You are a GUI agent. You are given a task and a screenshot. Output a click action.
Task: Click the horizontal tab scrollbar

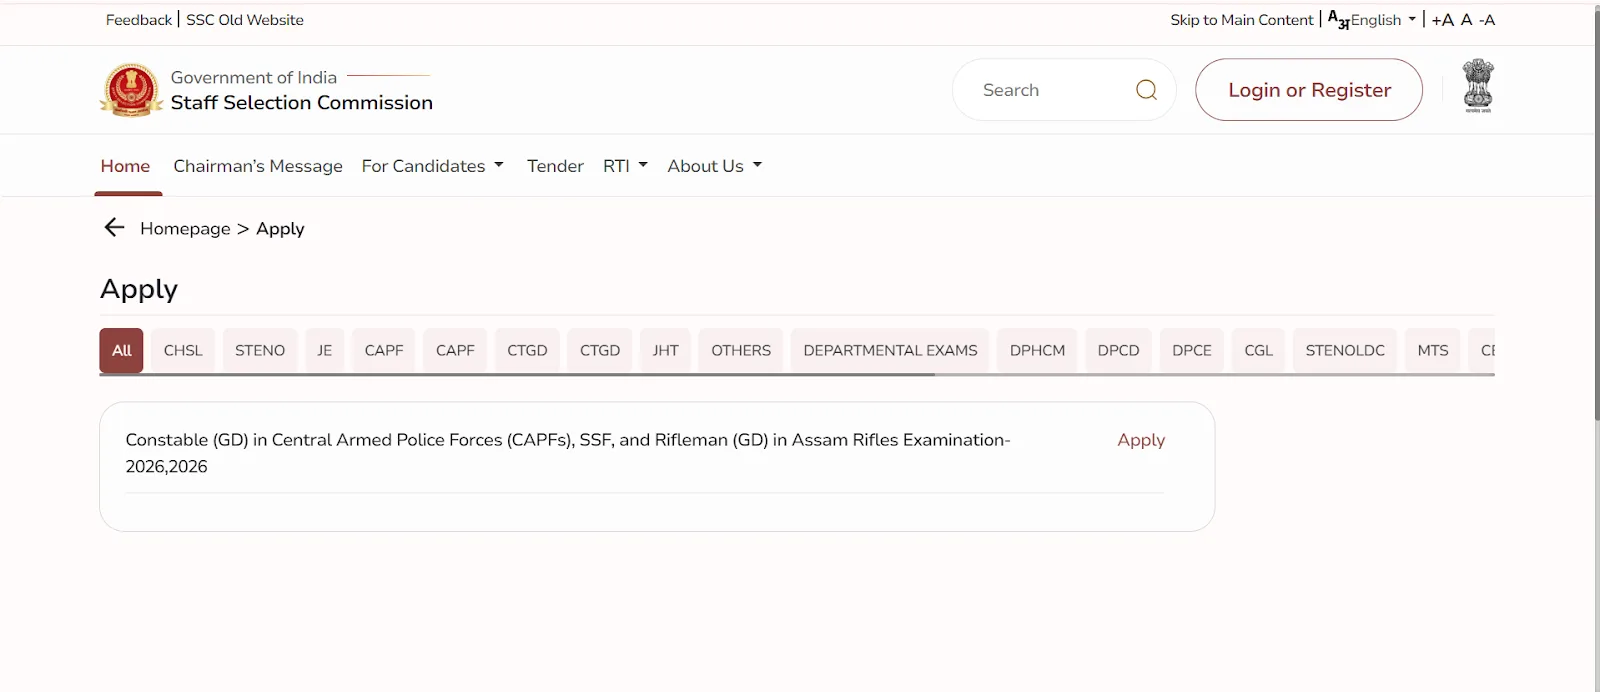[517, 375]
